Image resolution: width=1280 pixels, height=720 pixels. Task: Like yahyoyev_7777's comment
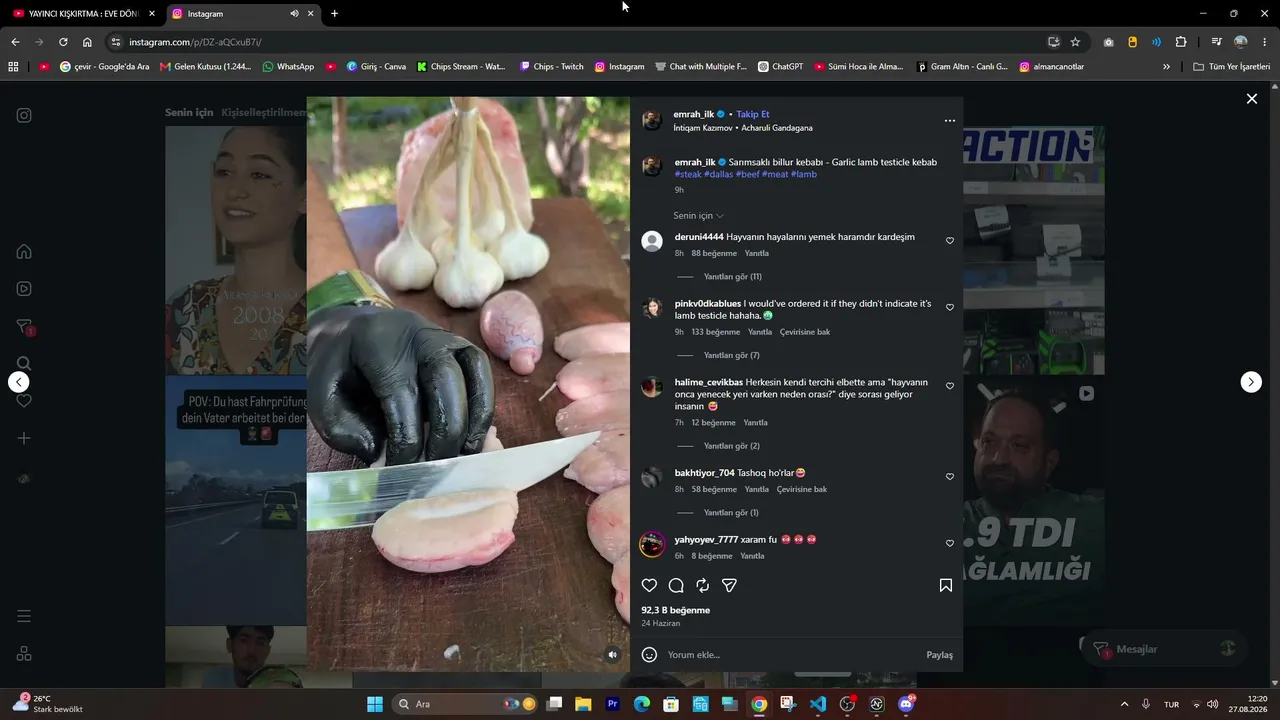pos(950,543)
